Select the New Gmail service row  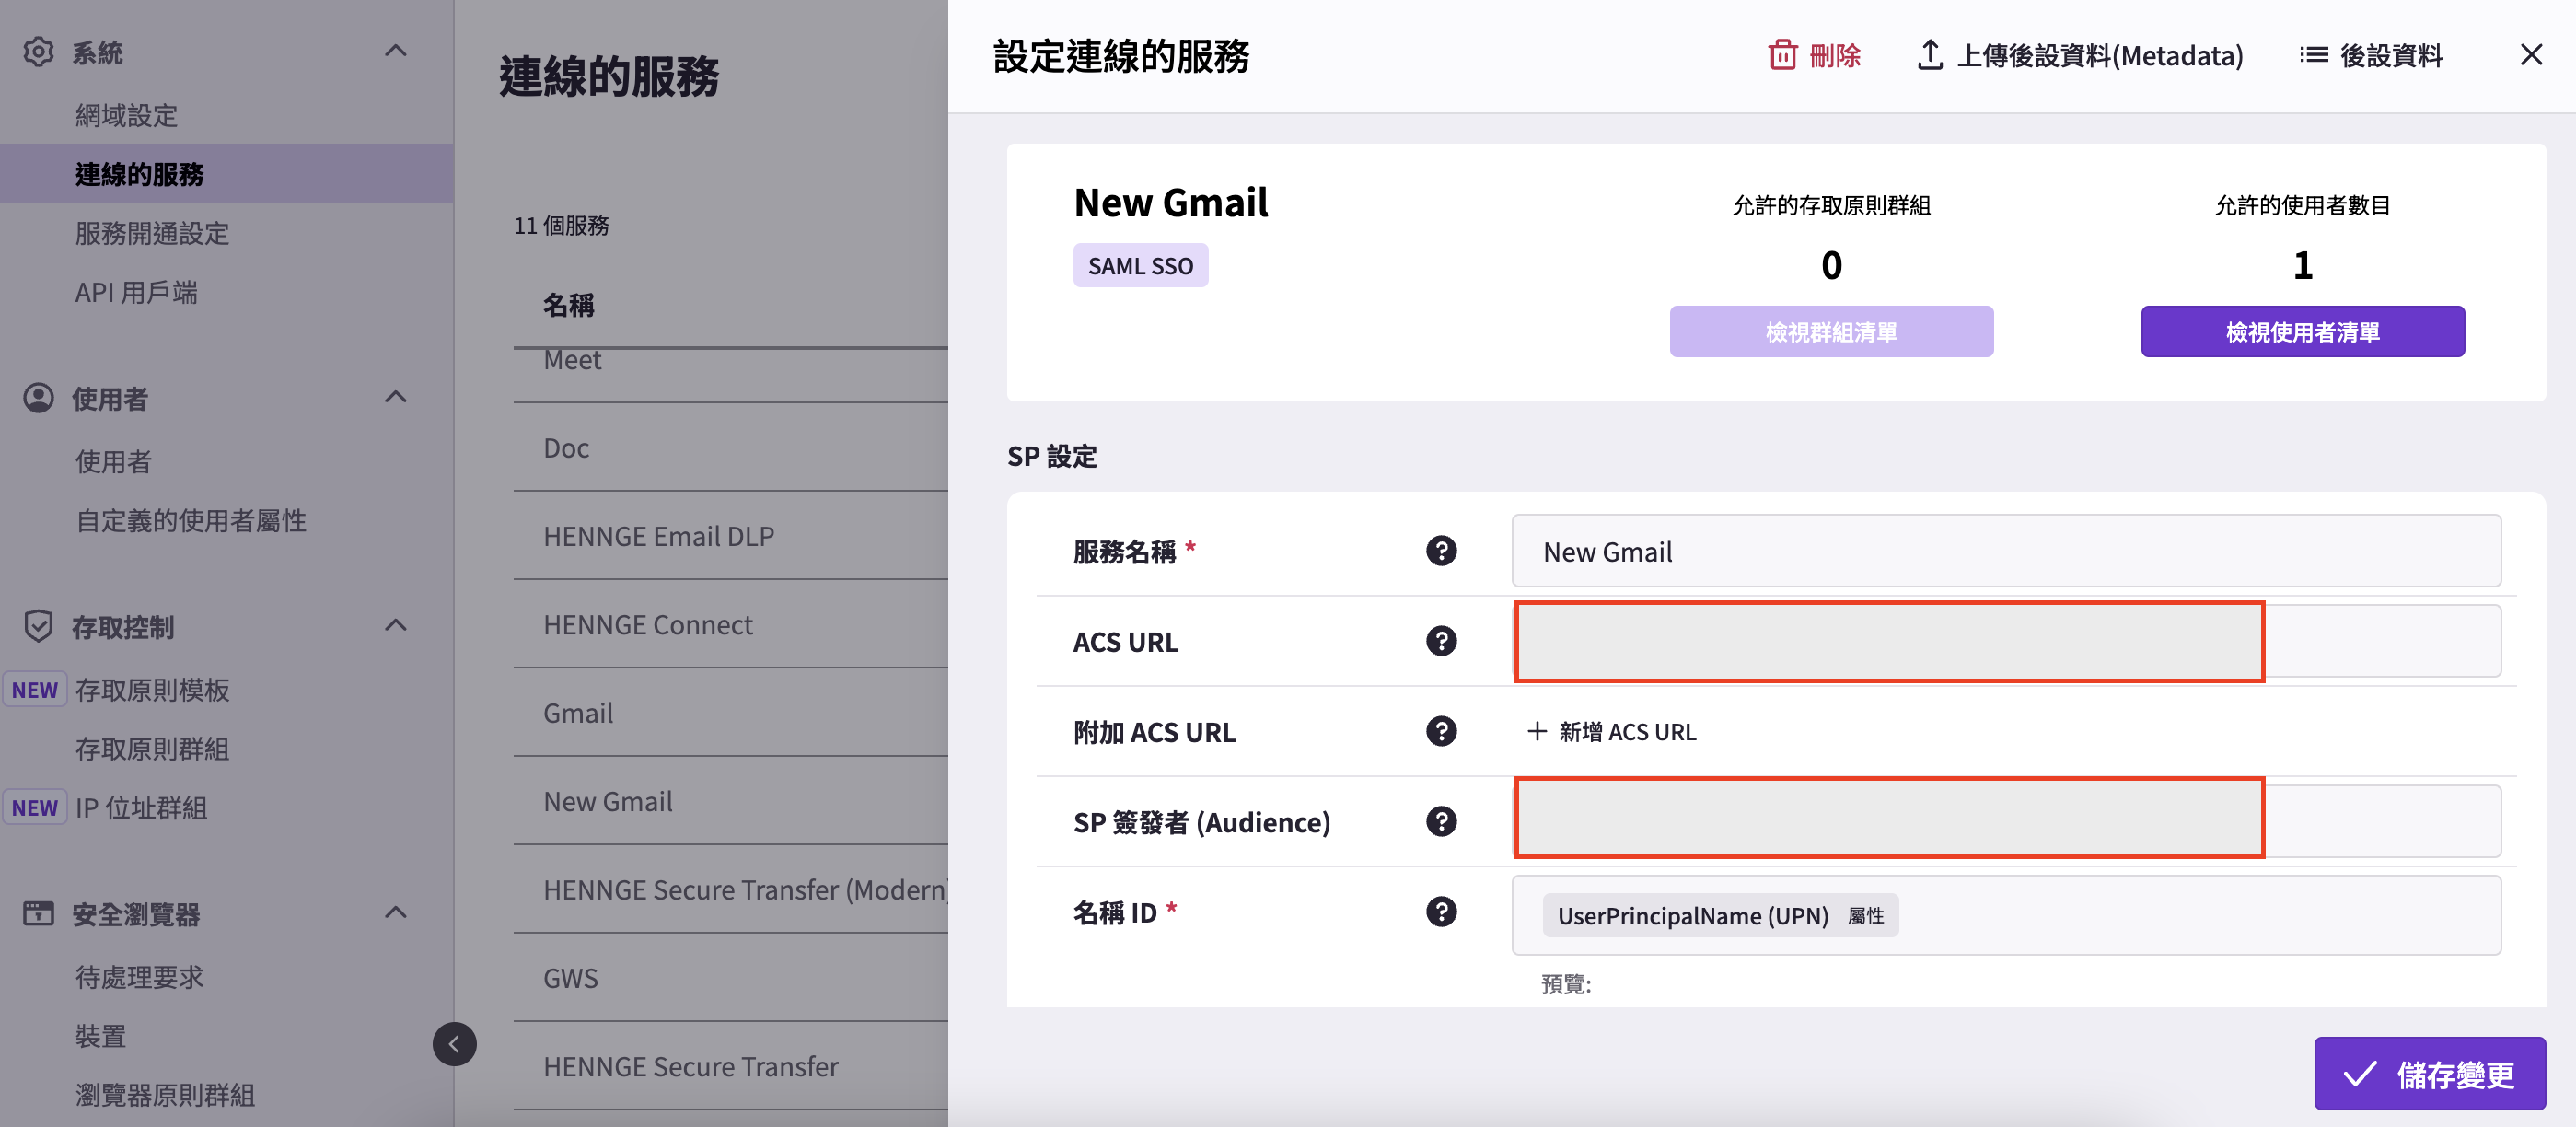point(730,800)
